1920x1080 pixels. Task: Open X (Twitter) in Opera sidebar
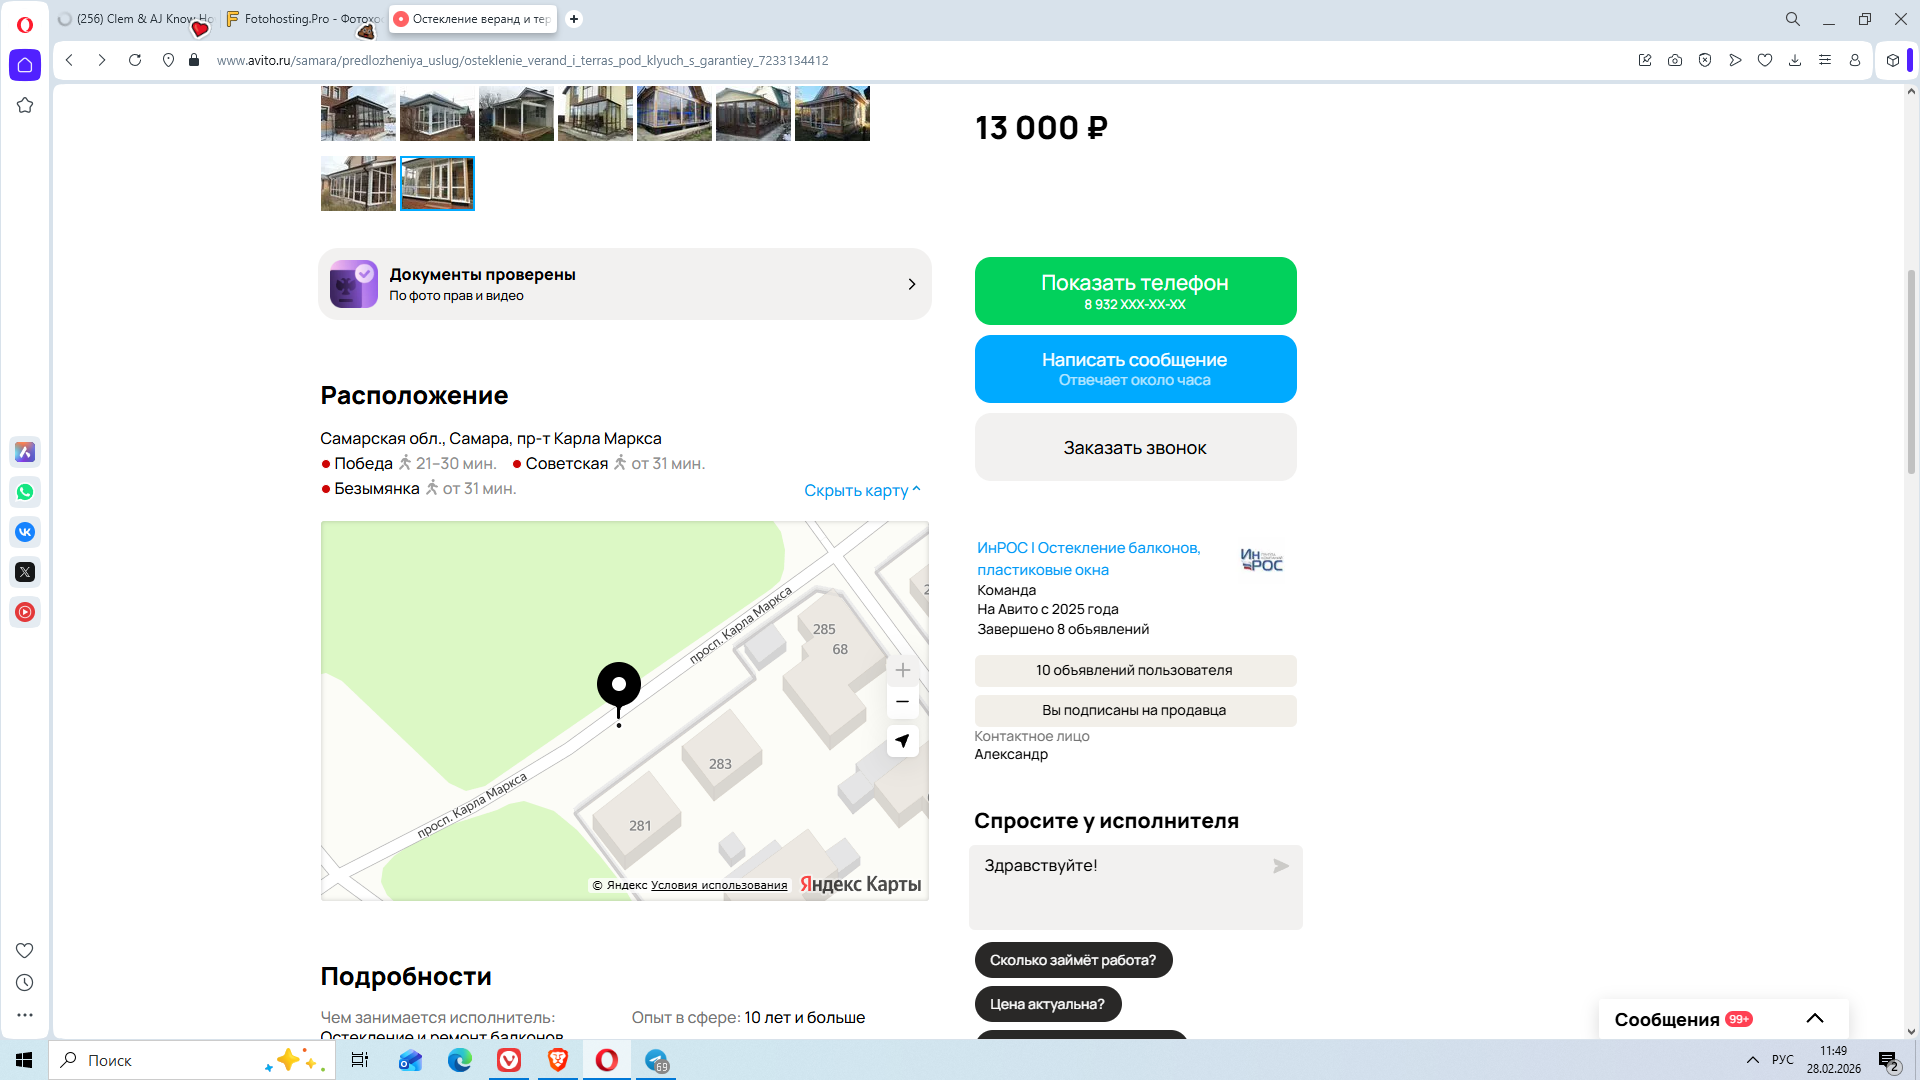(25, 572)
